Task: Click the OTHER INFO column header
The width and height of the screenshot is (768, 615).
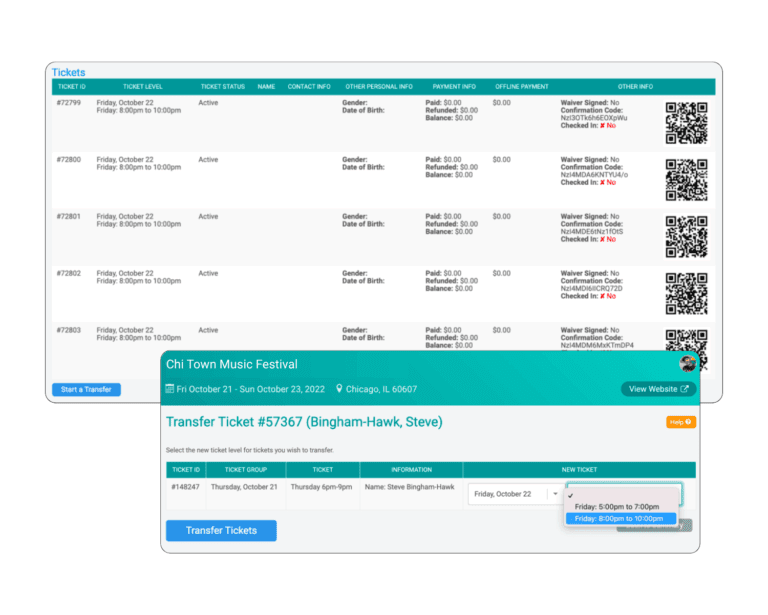Action: 635,87
